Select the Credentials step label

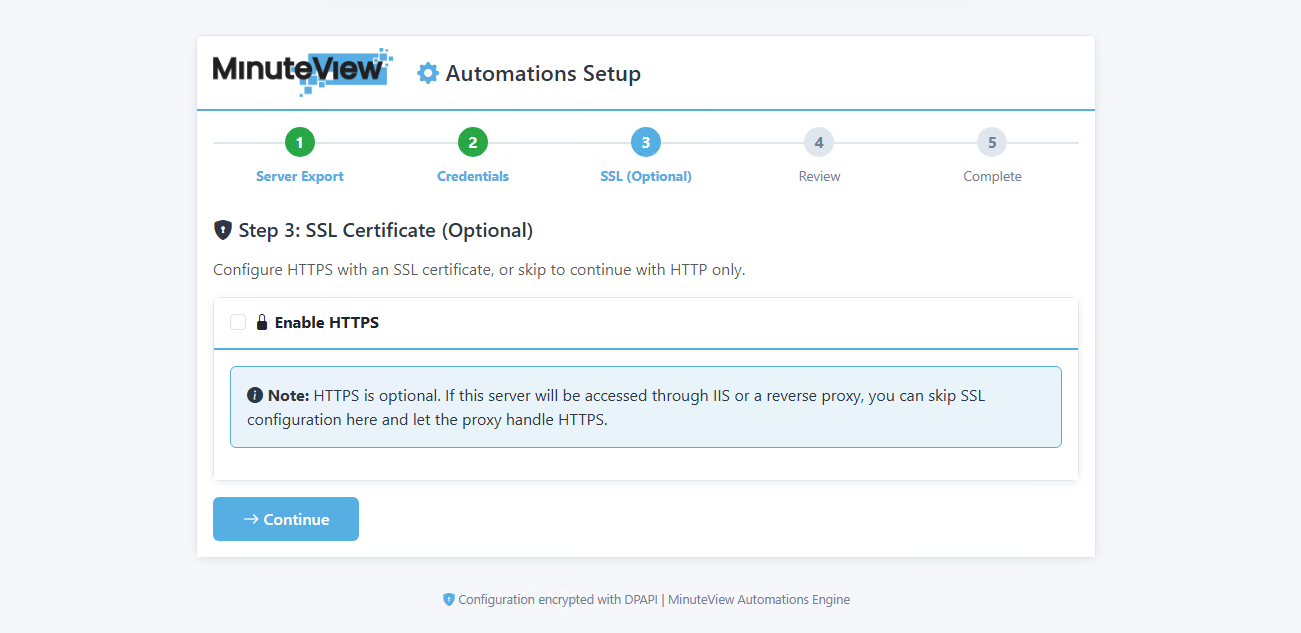point(472,176)
